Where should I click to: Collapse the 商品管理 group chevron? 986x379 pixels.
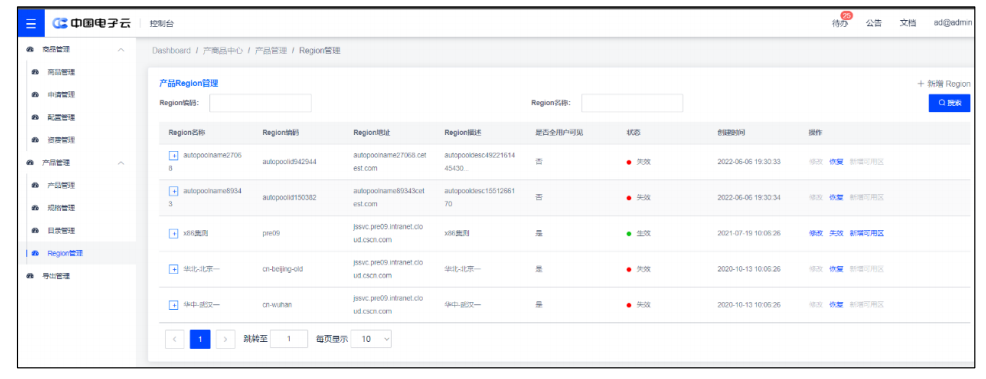(x=121, y=50)
